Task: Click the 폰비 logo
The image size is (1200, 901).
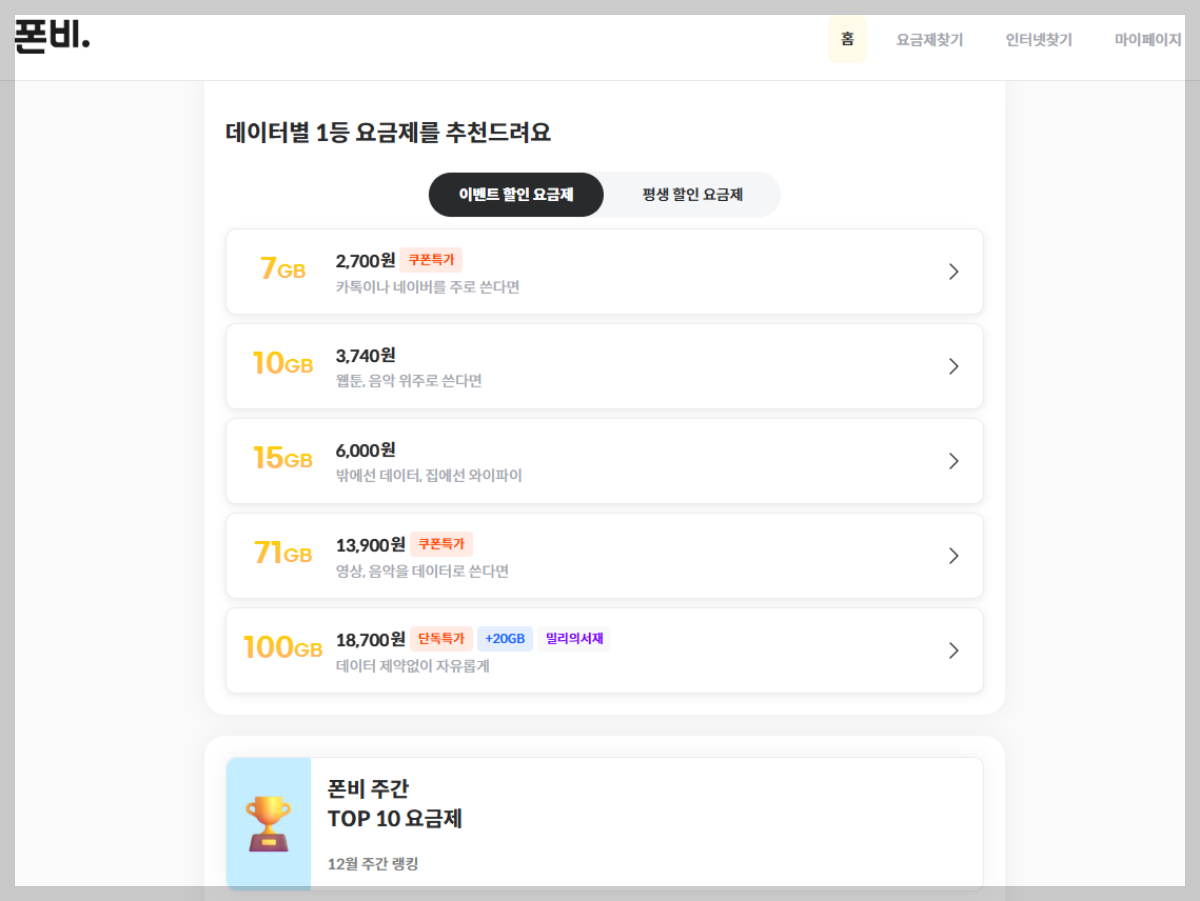Action: 52,37
